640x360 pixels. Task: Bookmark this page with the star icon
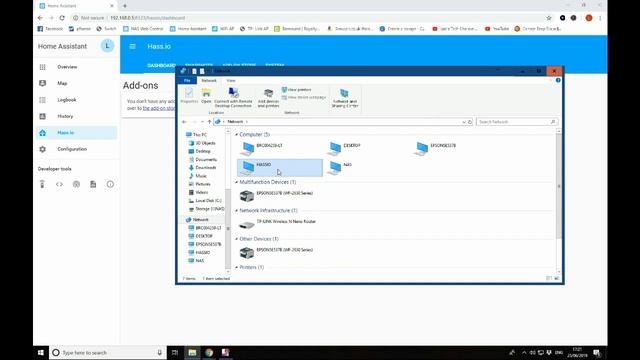(x=549, y=18)
